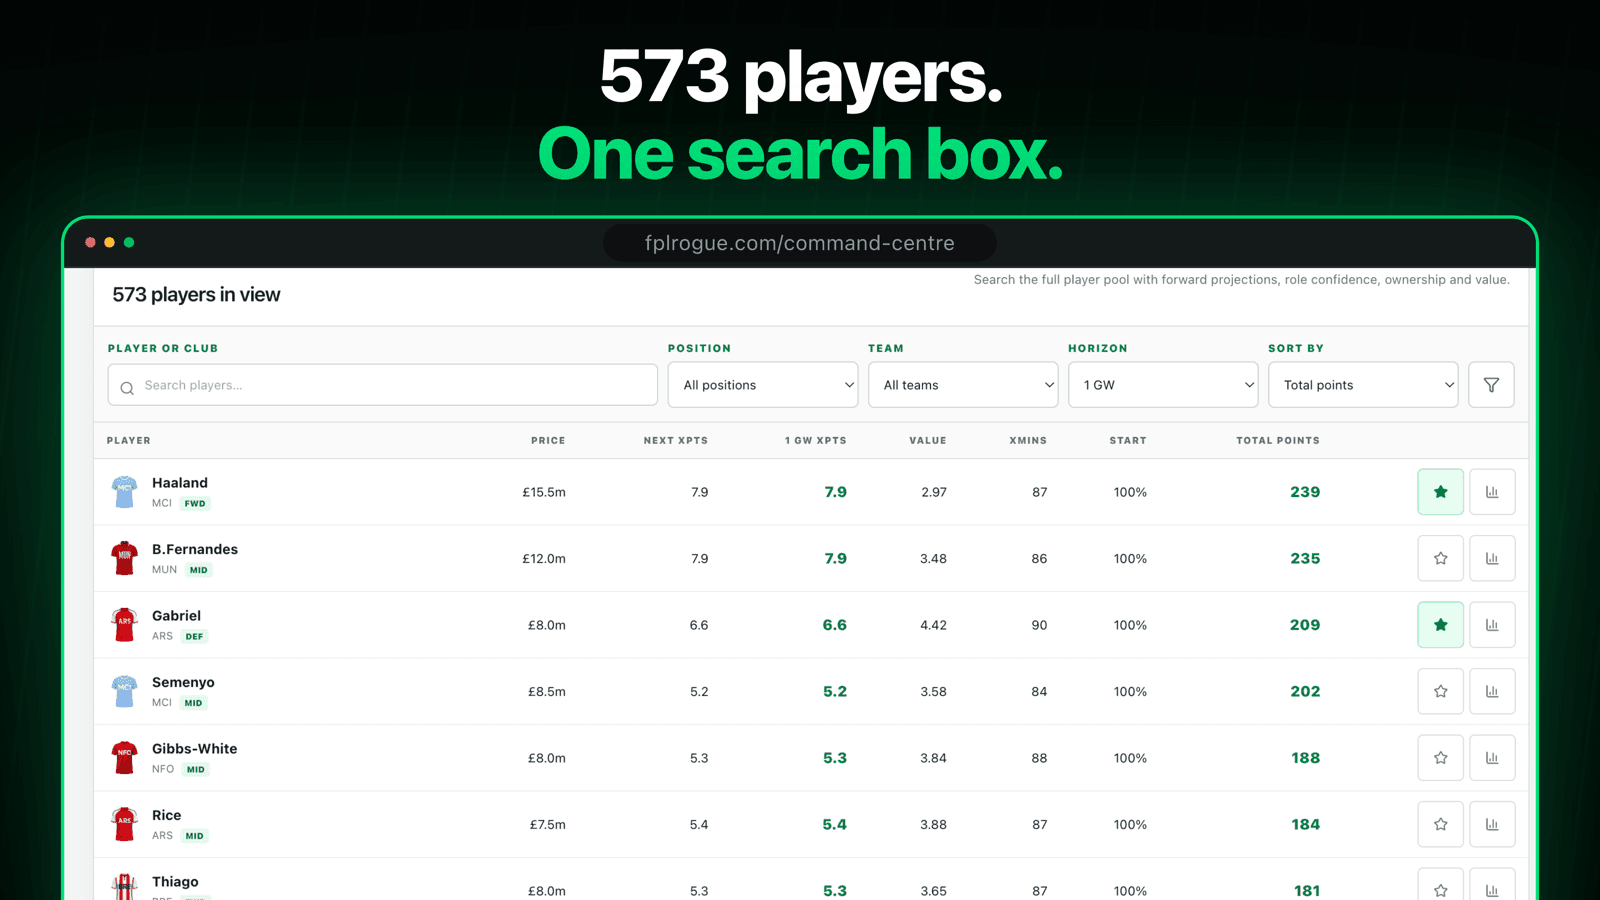
Task: Select player name Gabriel
Action: [176, 616]
